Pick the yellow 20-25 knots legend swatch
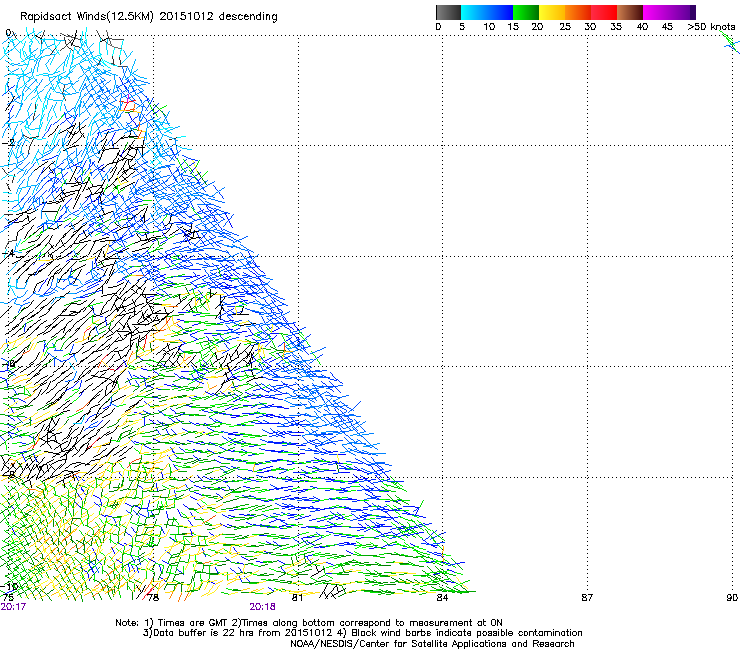Image resolution: width=740 pixels, height=650 pixels. pos(552,12)
